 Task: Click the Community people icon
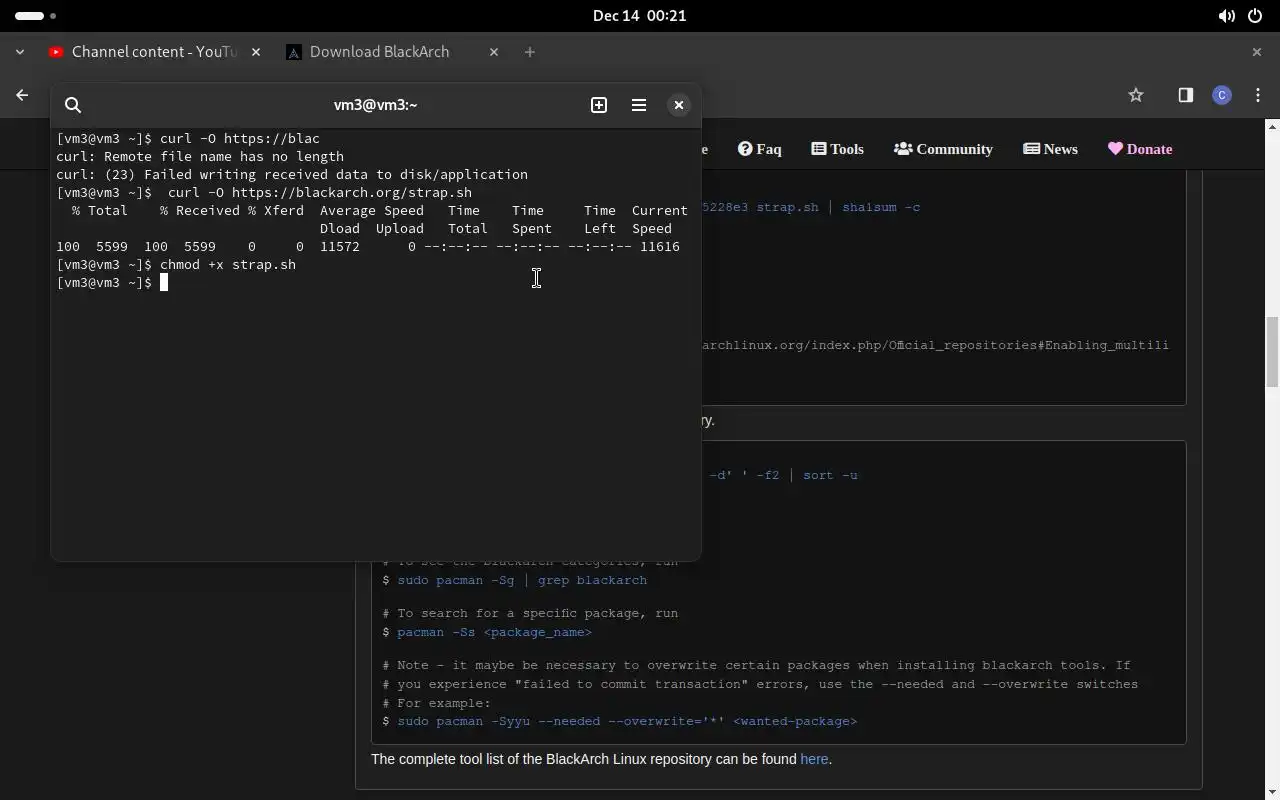coord(903,149)
